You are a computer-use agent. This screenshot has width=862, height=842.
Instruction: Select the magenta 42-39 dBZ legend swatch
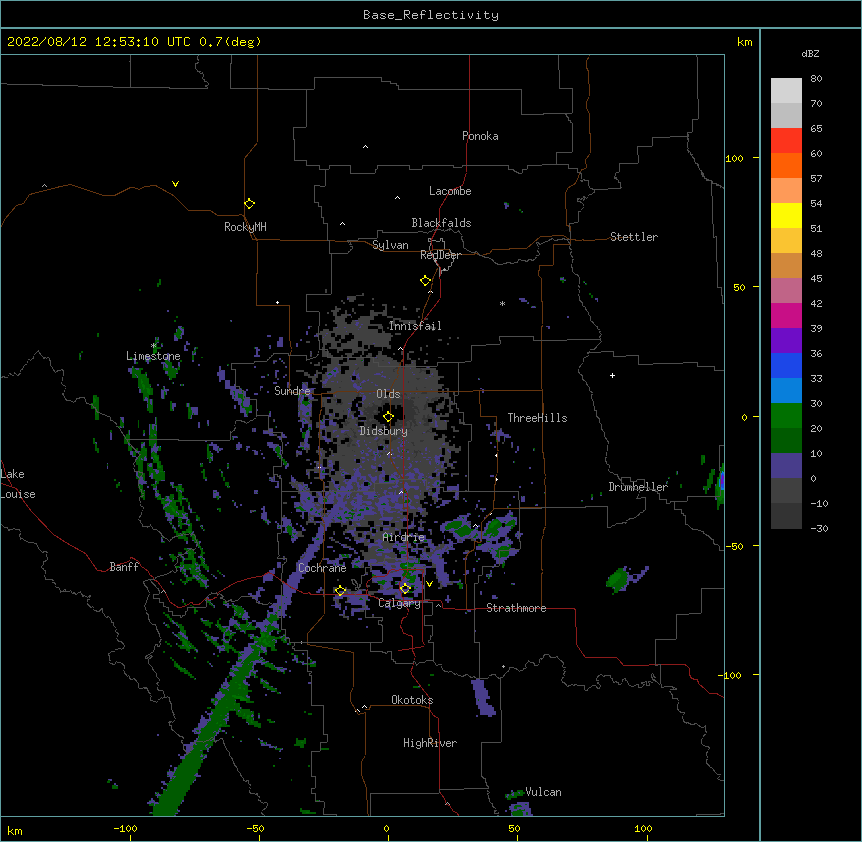(x=786, y=315)
